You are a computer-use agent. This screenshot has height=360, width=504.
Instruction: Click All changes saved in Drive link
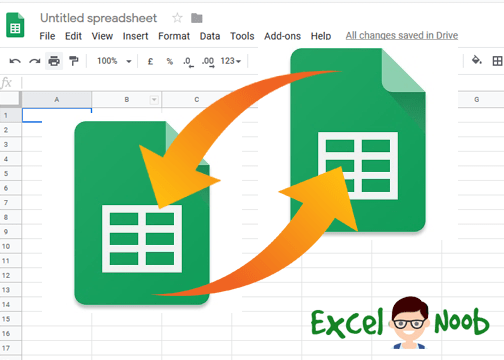pos(402,35)
